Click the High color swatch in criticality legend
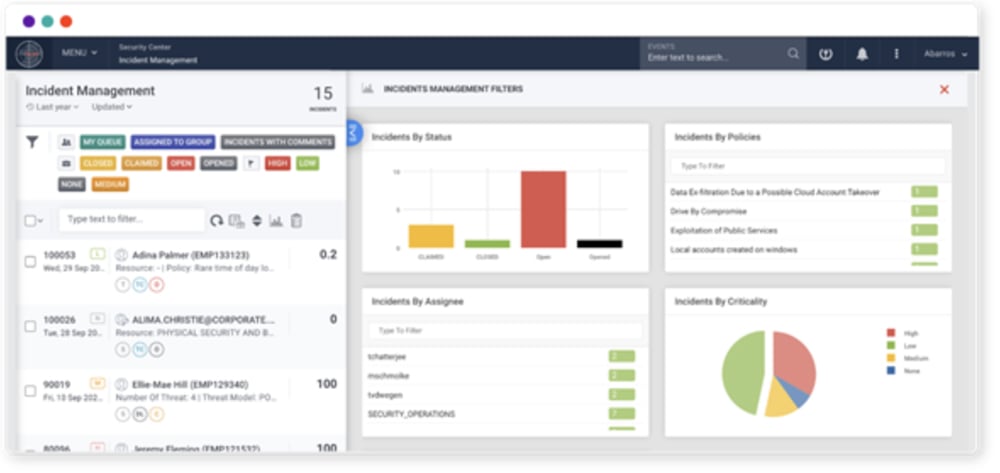1000x473 pixels. [891, 333]
